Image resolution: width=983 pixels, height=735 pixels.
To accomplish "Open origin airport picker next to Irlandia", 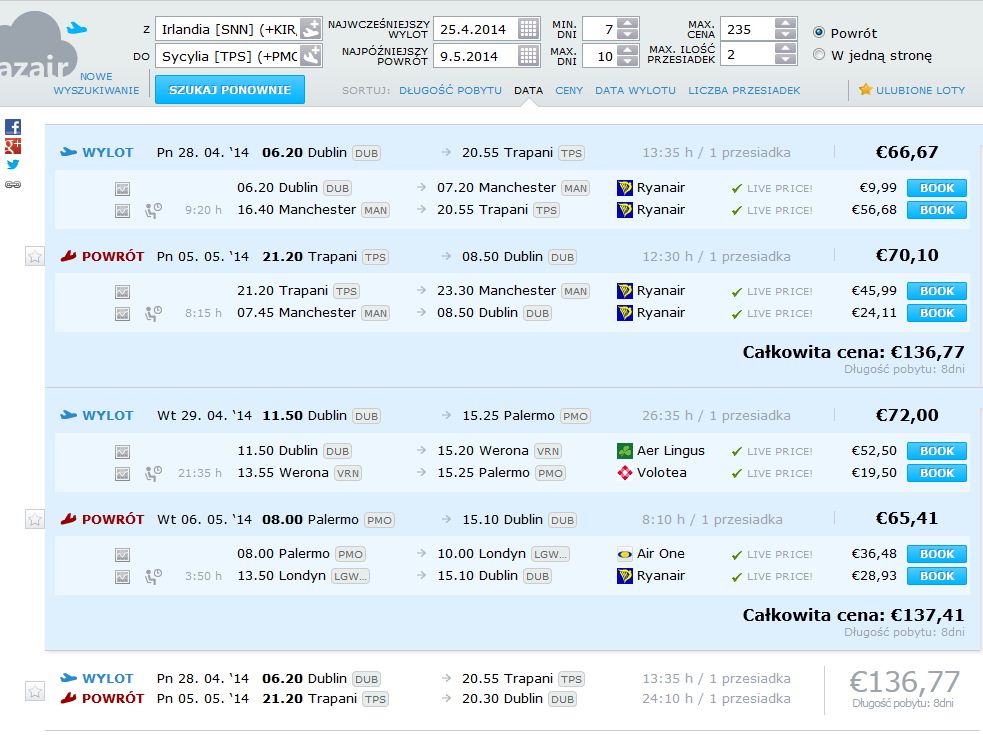I will pos(310,29).
